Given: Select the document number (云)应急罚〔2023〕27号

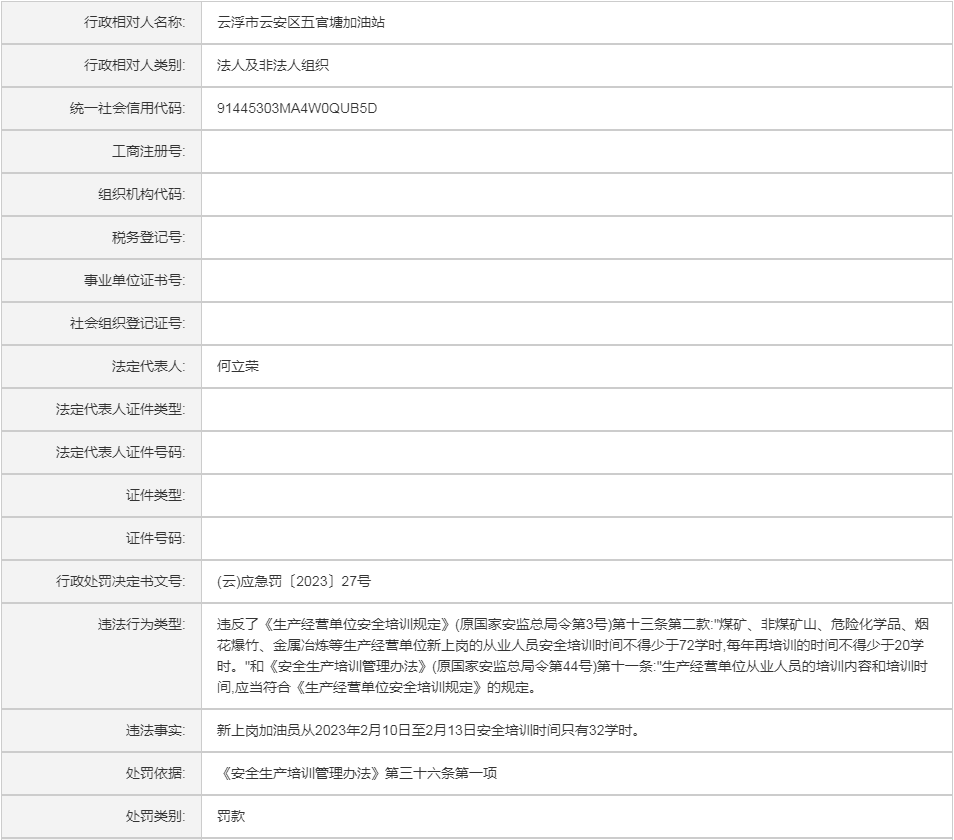Looking at the screenshot, I should [x=294, y=581].
